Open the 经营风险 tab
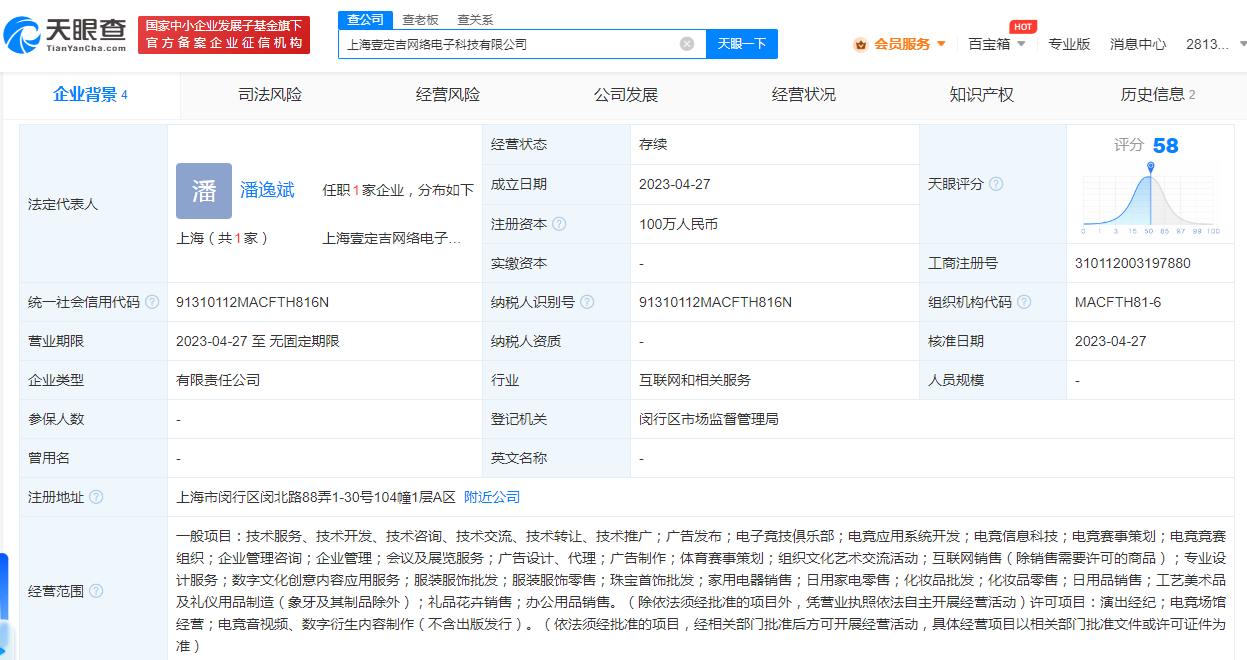The width and height of the screenshot is (1247, 660). pyautogui.click(x=448, y=95)
